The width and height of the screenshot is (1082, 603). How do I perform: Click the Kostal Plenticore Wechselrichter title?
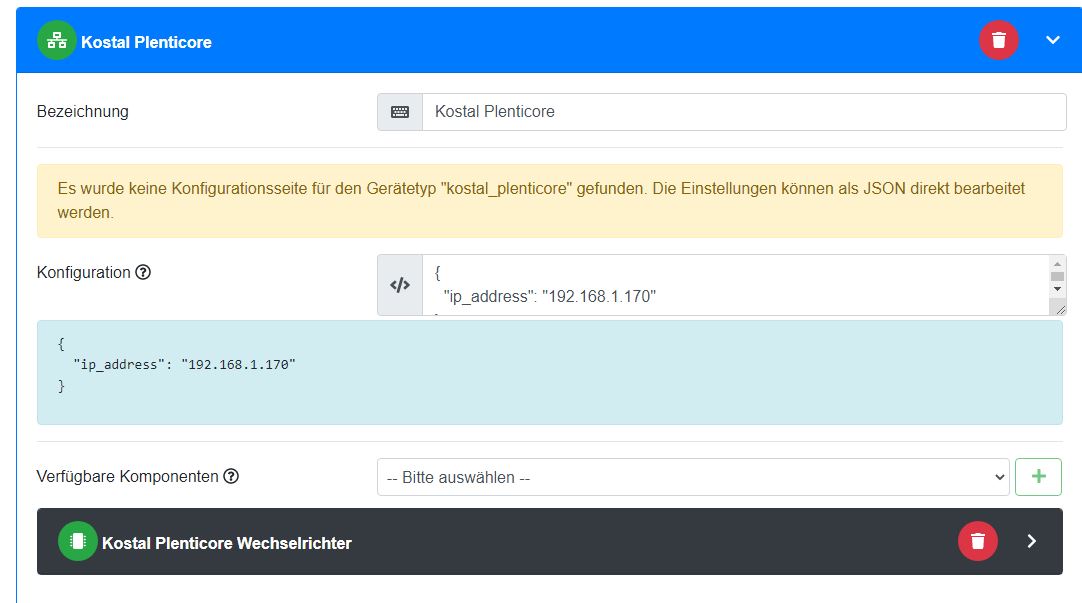click(x=227, y=543)
